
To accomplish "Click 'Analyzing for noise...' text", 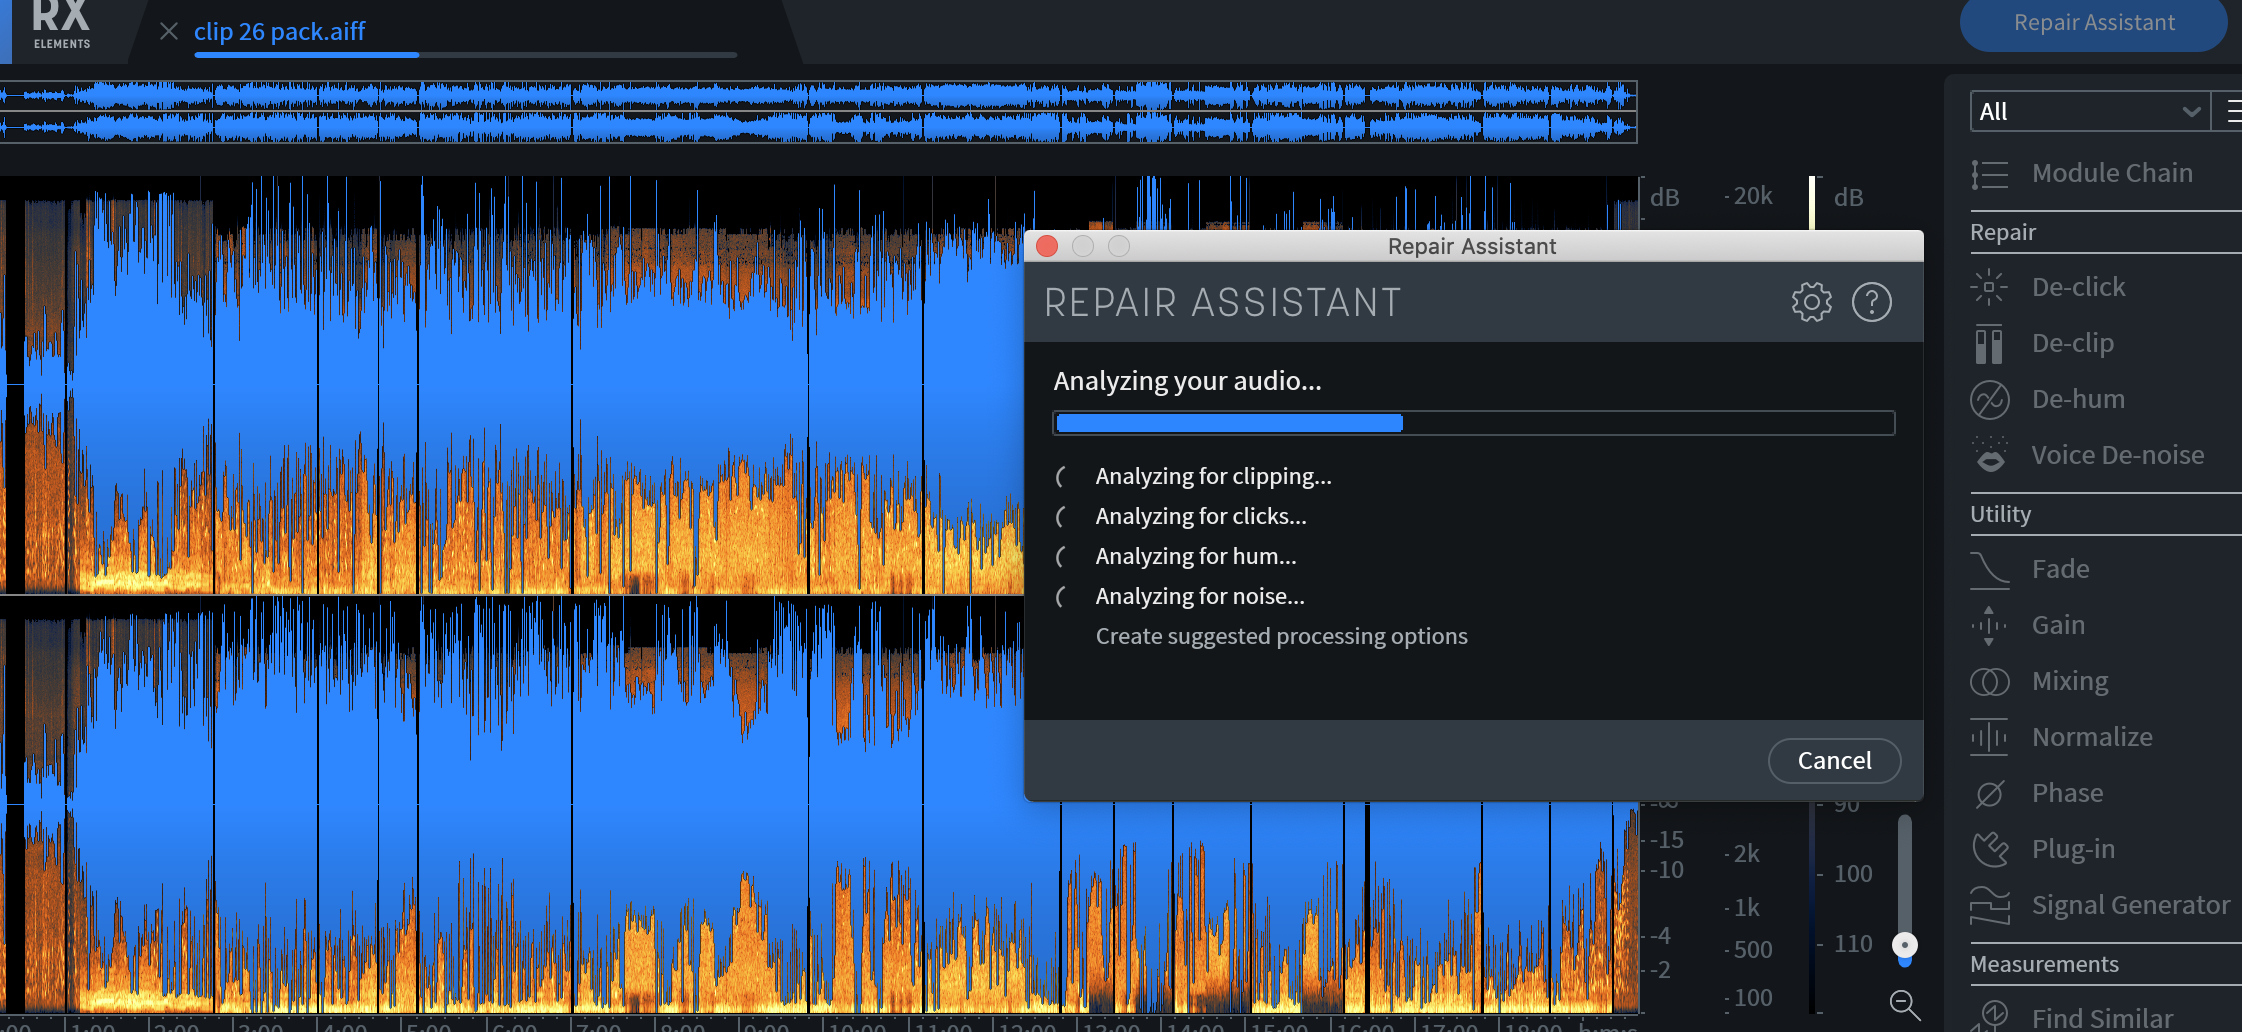I will pyautogui.click(x=1200, y=596).
